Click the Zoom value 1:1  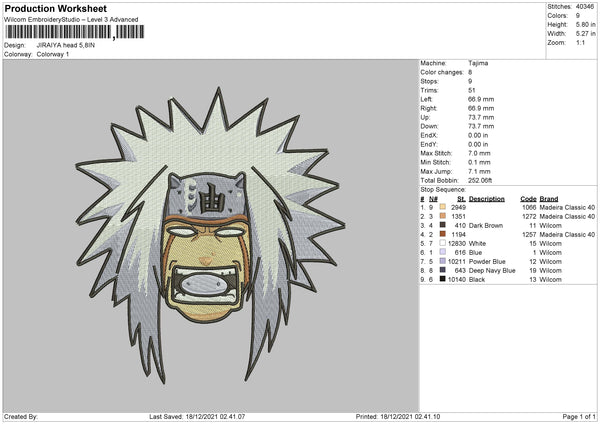580,42
